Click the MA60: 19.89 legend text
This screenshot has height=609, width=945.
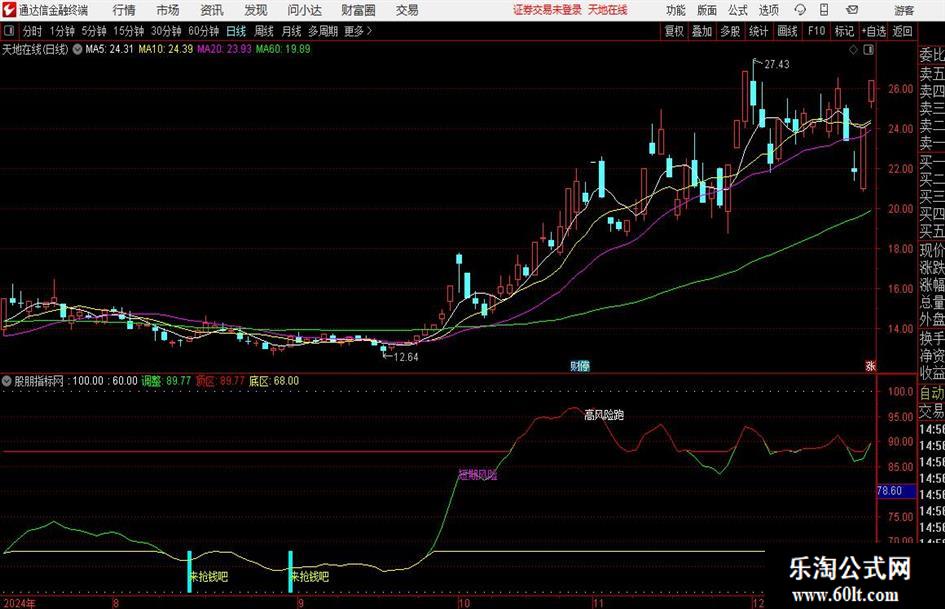pyautogui.click(x=283, y=49)
